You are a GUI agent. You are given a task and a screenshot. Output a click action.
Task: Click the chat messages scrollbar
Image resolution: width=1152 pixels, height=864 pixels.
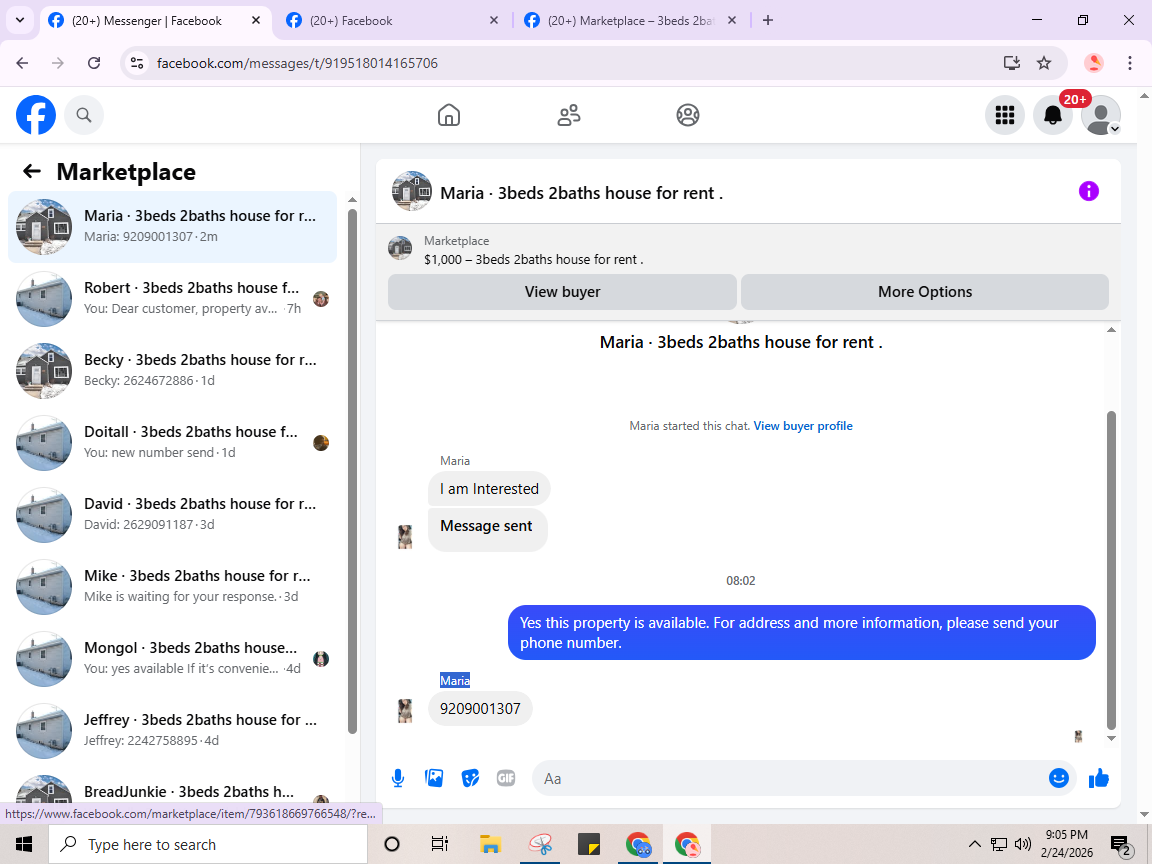coord(1111,569)
